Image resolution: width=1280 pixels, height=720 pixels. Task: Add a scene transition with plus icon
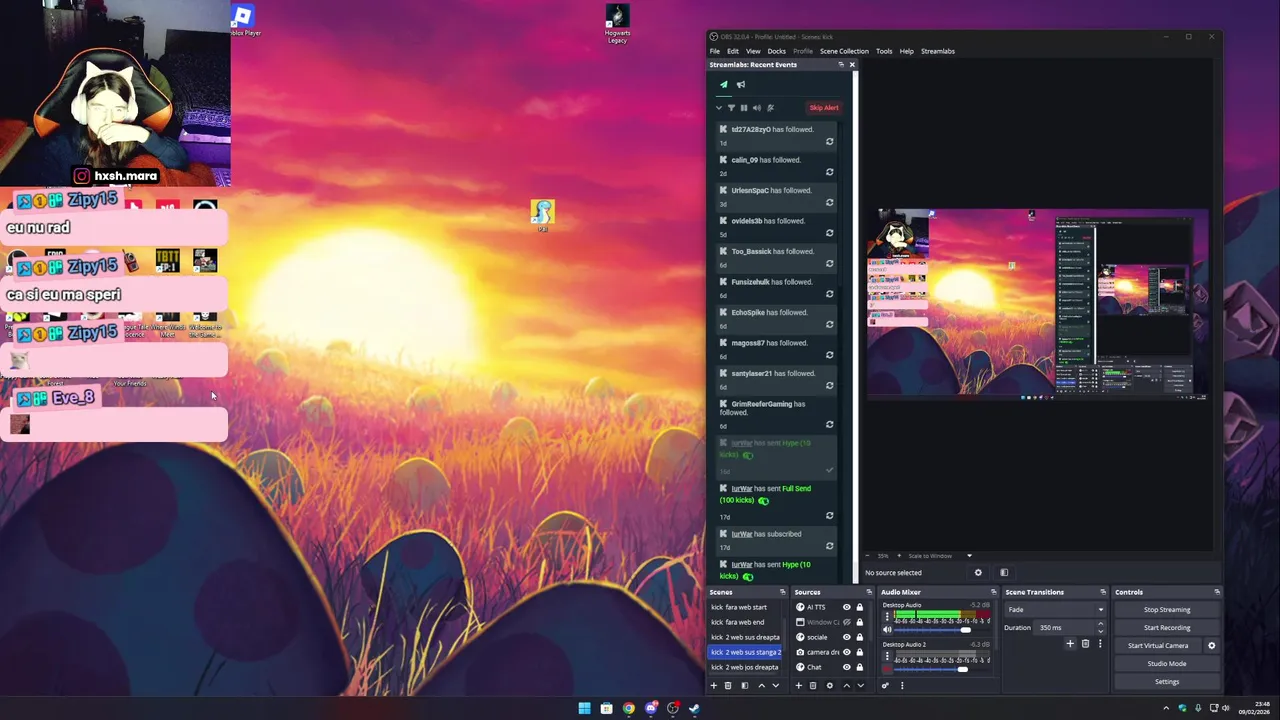pyautogui.click(x=1070, y=644)
